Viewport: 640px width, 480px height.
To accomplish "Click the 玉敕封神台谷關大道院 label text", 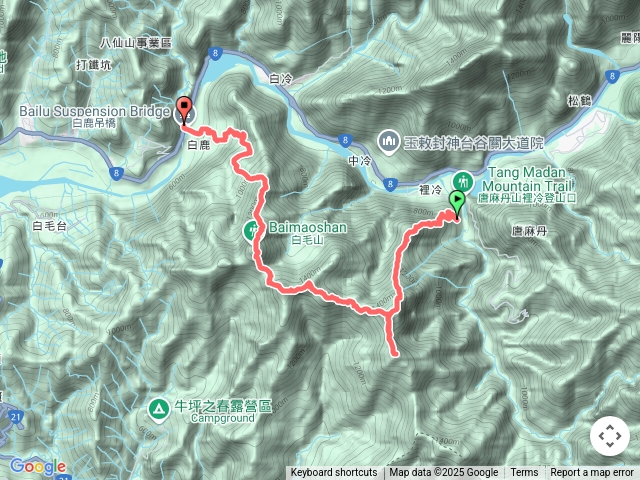I will 473,143.
